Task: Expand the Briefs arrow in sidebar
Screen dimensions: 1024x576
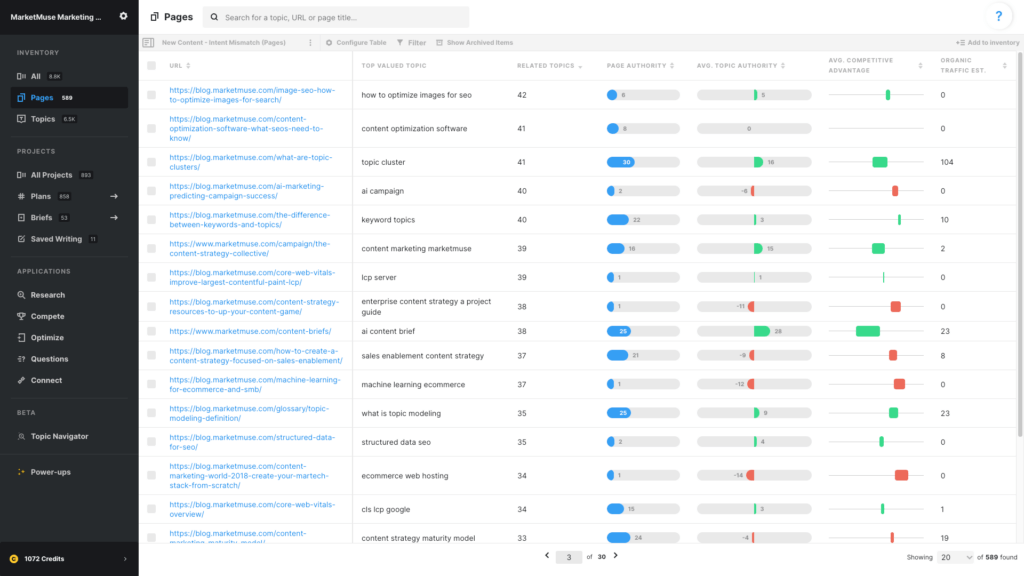Action: pos(114,217)
